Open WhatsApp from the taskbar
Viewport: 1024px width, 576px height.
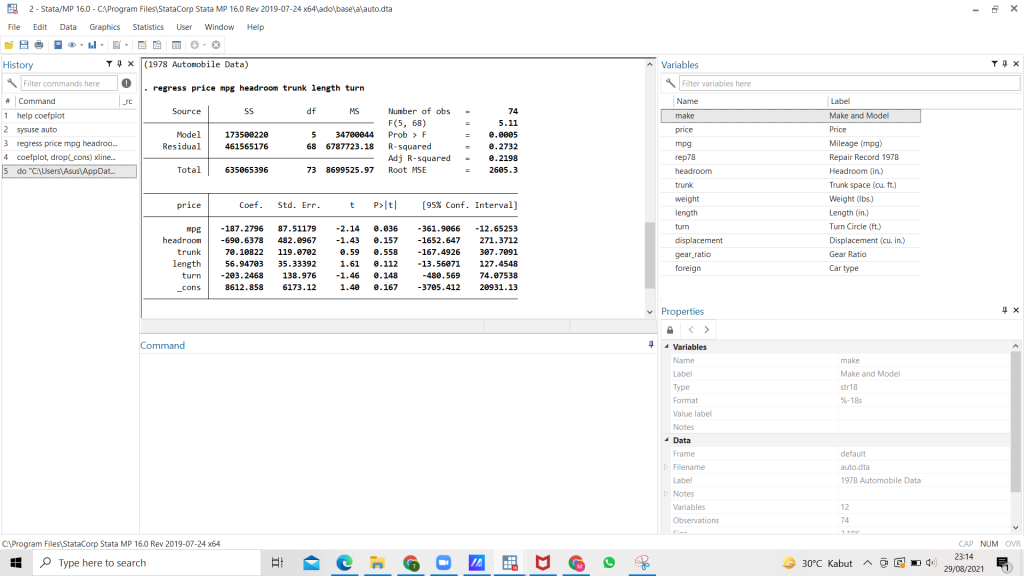pyautogui.click(x=609, y=562)
